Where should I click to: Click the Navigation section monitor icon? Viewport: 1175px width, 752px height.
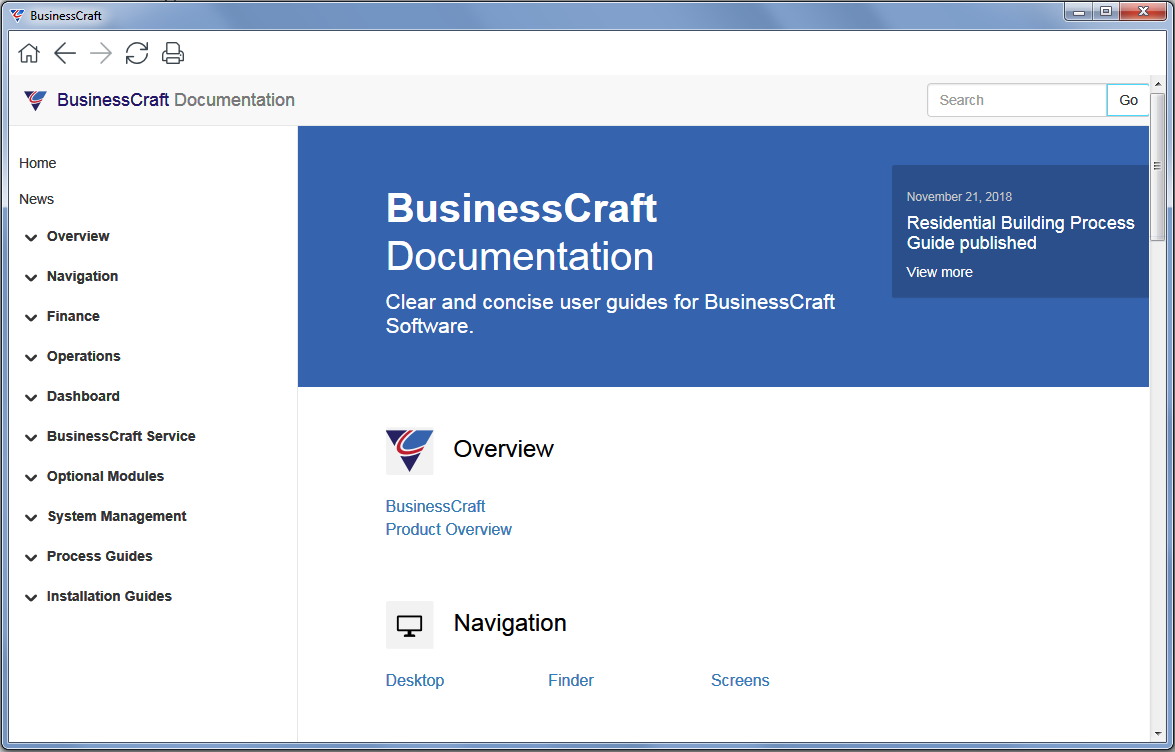point(409,625)
